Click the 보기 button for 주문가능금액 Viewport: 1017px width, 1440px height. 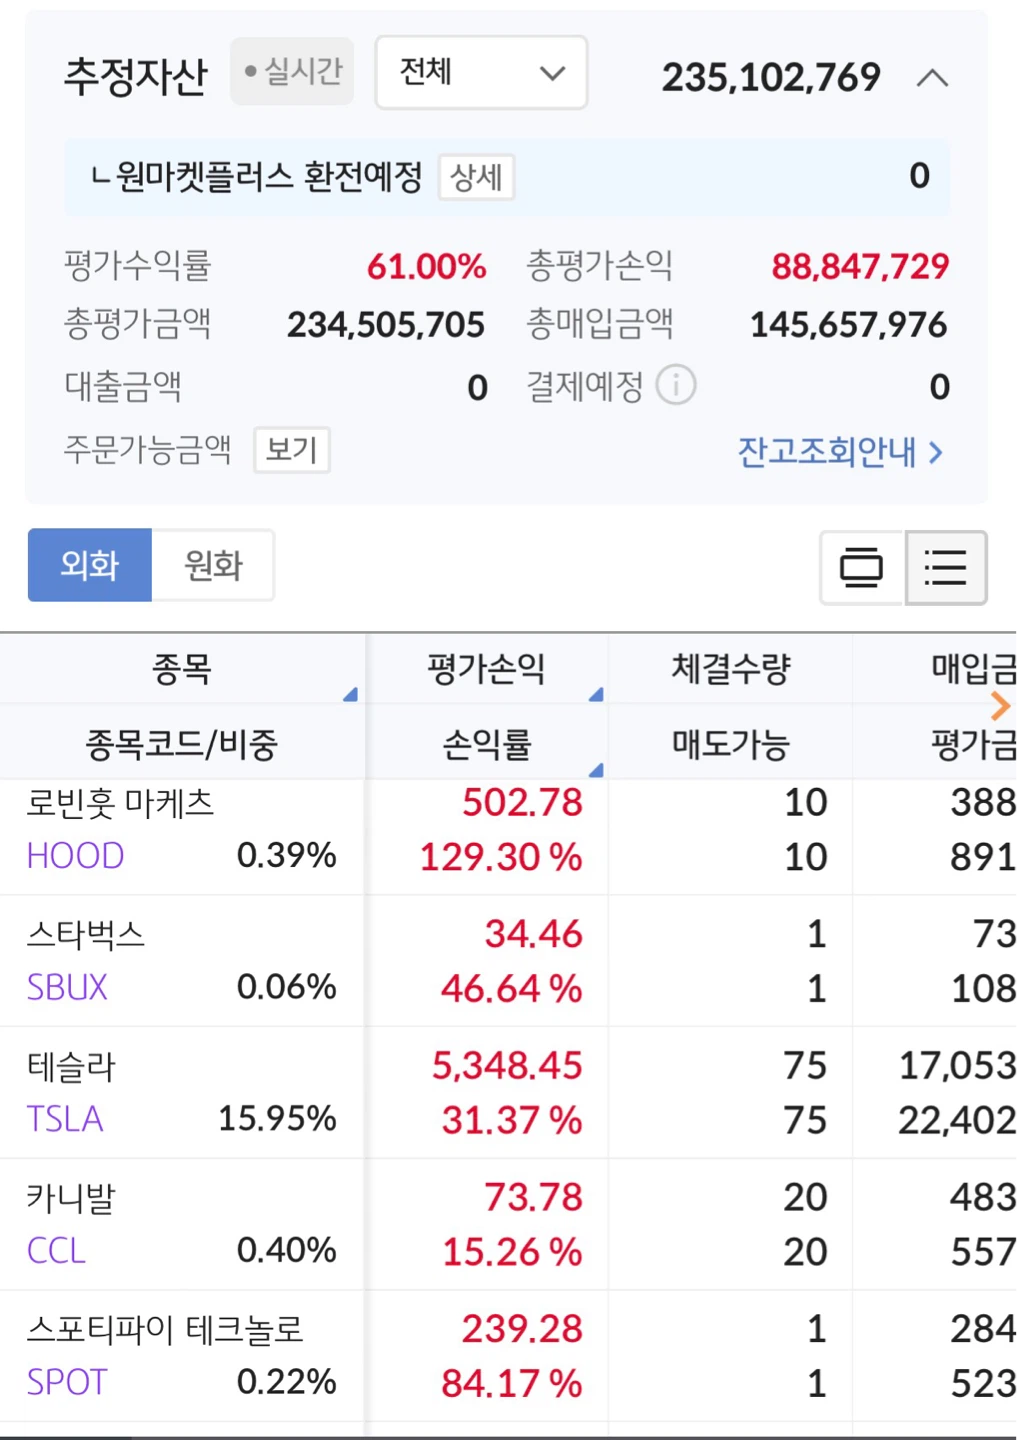(291, 450)
